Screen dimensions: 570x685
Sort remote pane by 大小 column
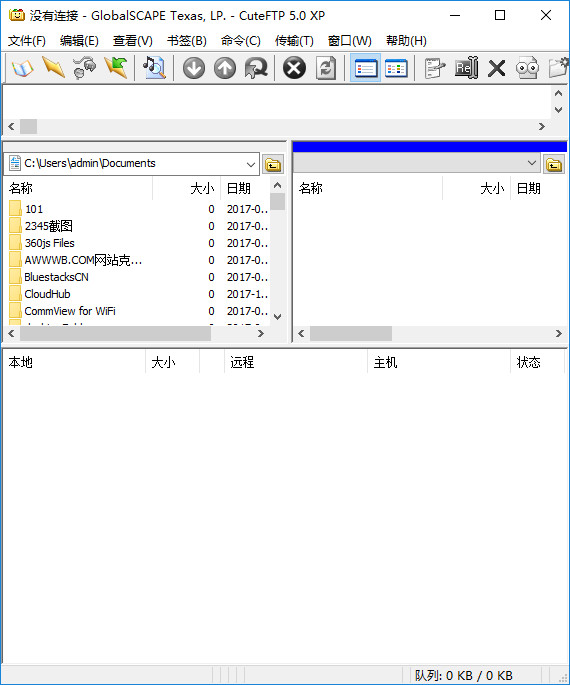(477, 188)
